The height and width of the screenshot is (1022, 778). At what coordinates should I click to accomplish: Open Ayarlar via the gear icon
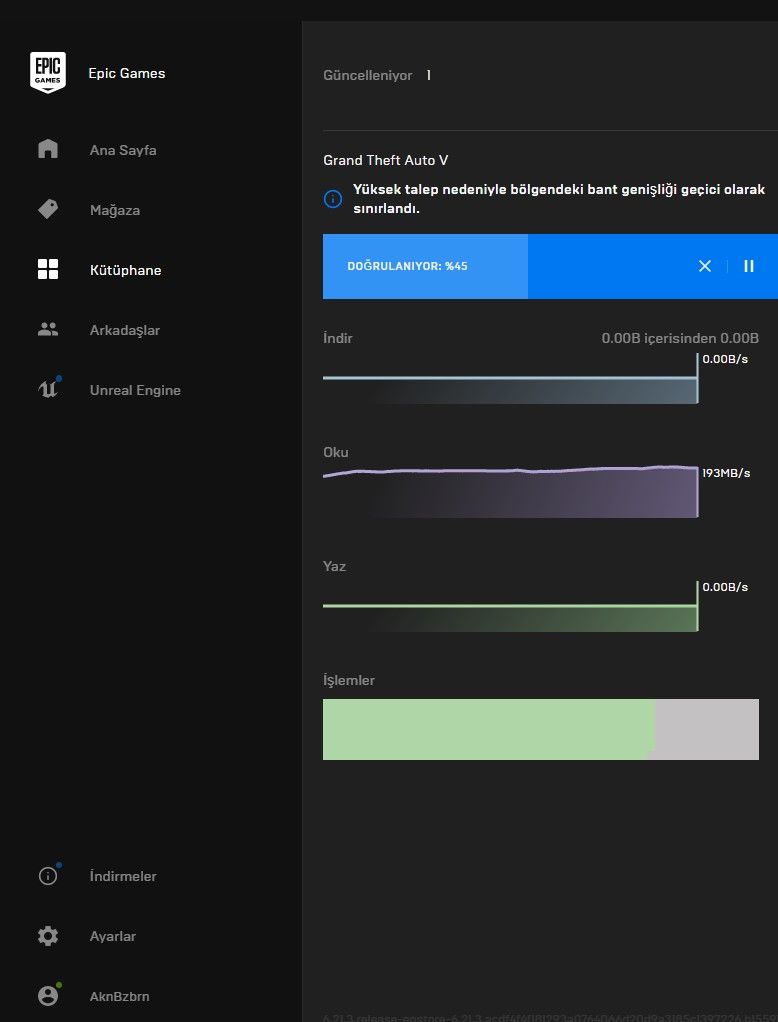tap(48, 936)
